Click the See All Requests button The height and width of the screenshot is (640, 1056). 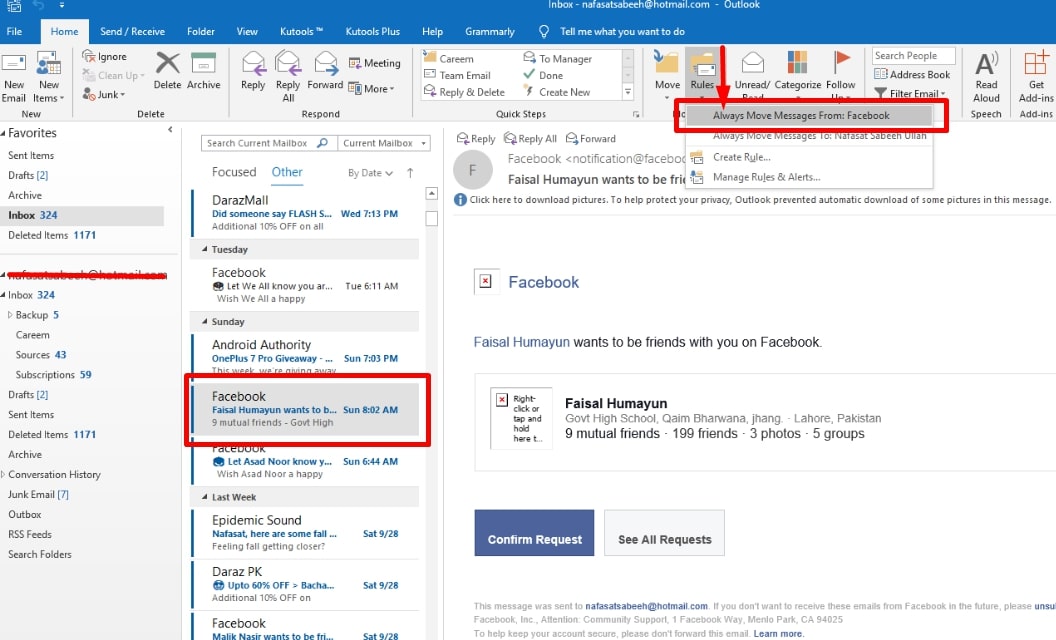pos(664,533)
